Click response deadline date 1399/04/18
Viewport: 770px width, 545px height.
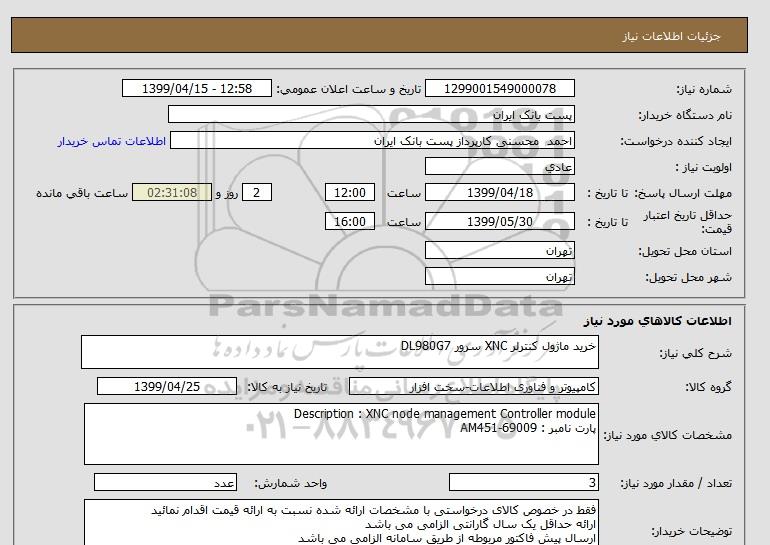[499, 192]
